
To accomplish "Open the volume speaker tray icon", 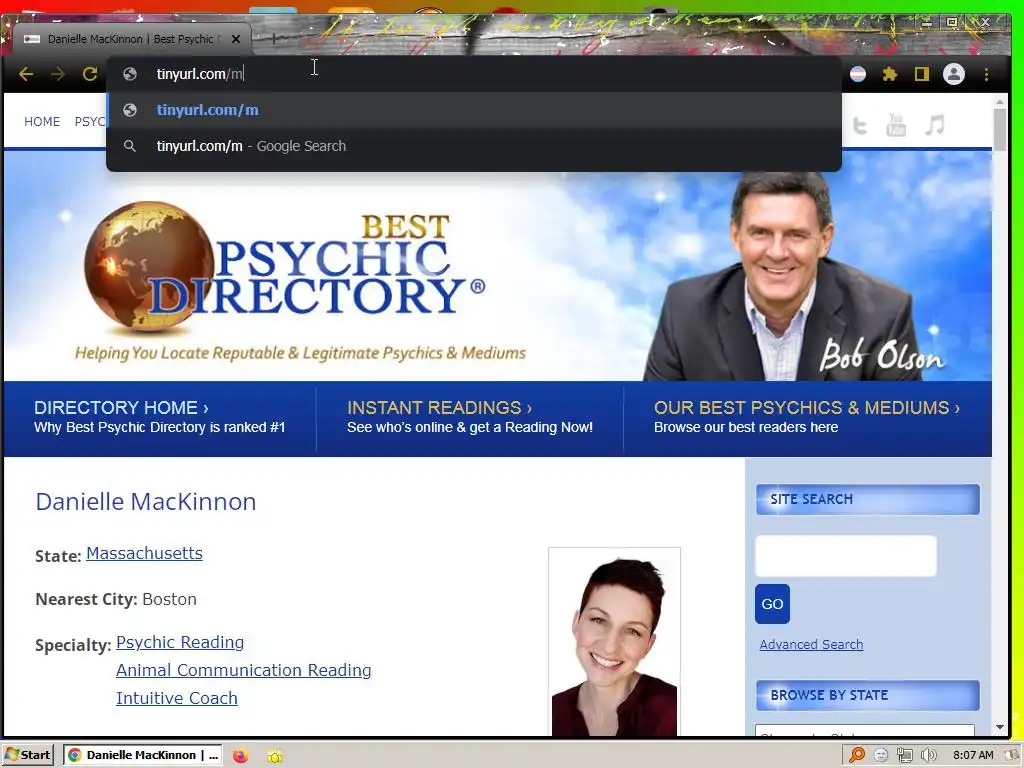I will click(929, 755).
